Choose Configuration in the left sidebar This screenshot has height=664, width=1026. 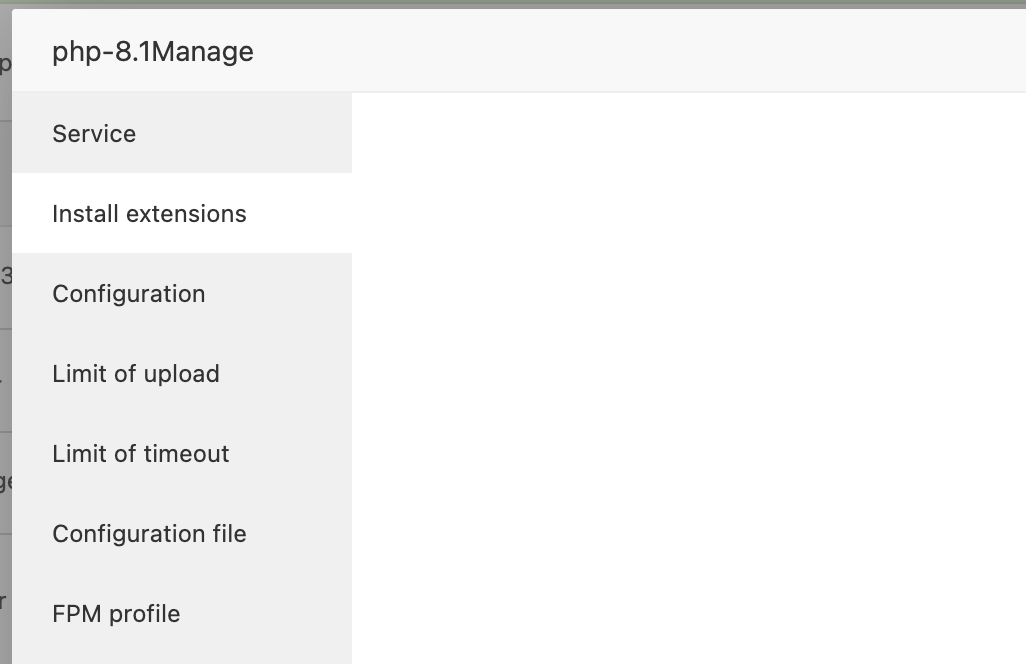click(129, 294)
